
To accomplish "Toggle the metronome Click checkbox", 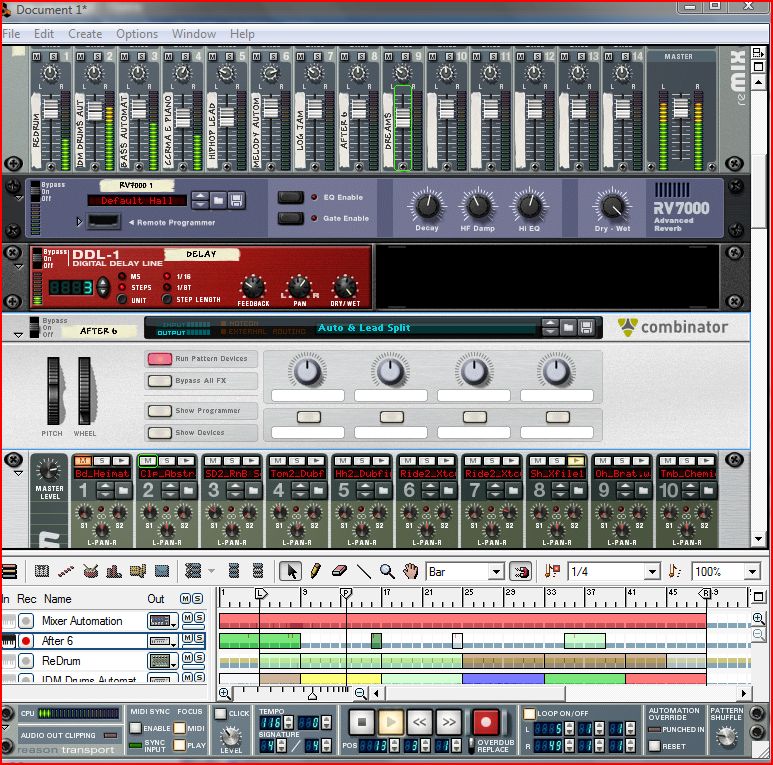I will pyautogui.click(x=220, y=713).
